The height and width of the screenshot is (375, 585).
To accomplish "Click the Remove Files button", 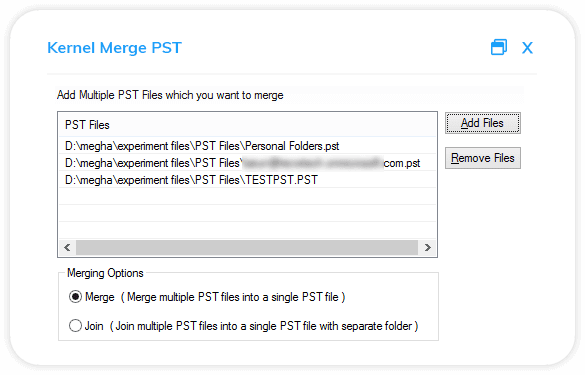I will (x=482, y=158).
